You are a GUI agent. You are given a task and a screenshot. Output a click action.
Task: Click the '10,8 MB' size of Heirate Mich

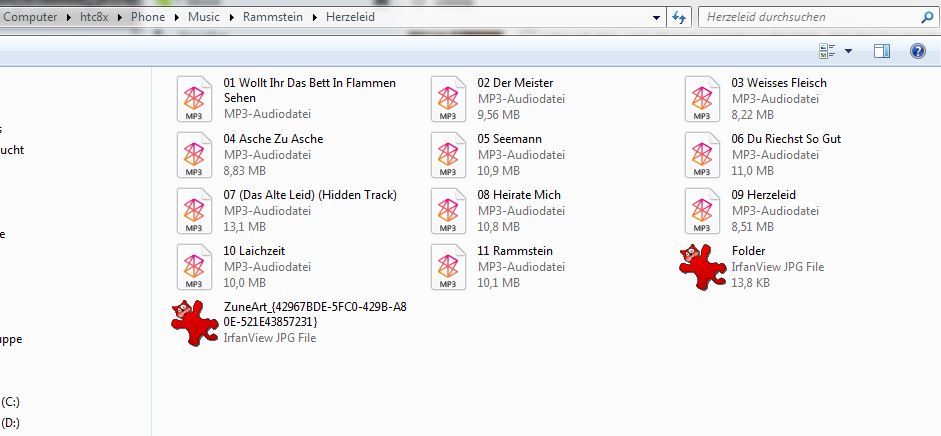click(x=499, y=227)
